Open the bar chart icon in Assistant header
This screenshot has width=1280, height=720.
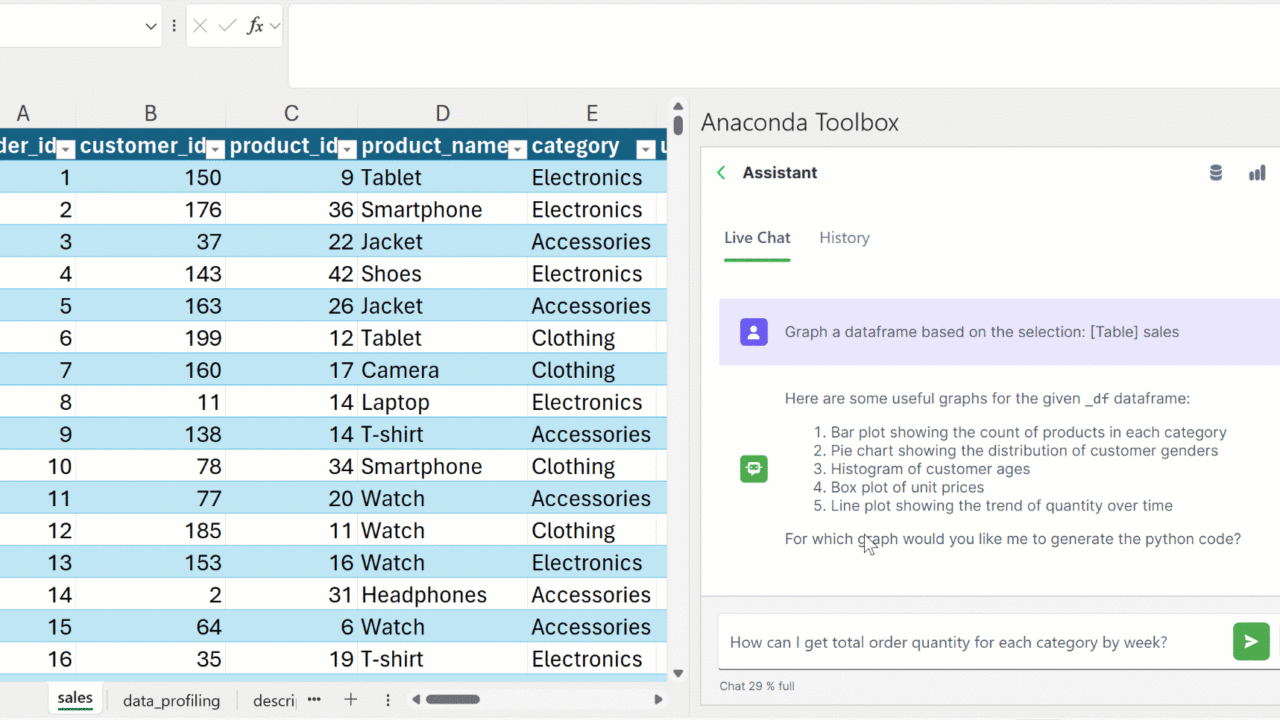[x=1257, y=173]
